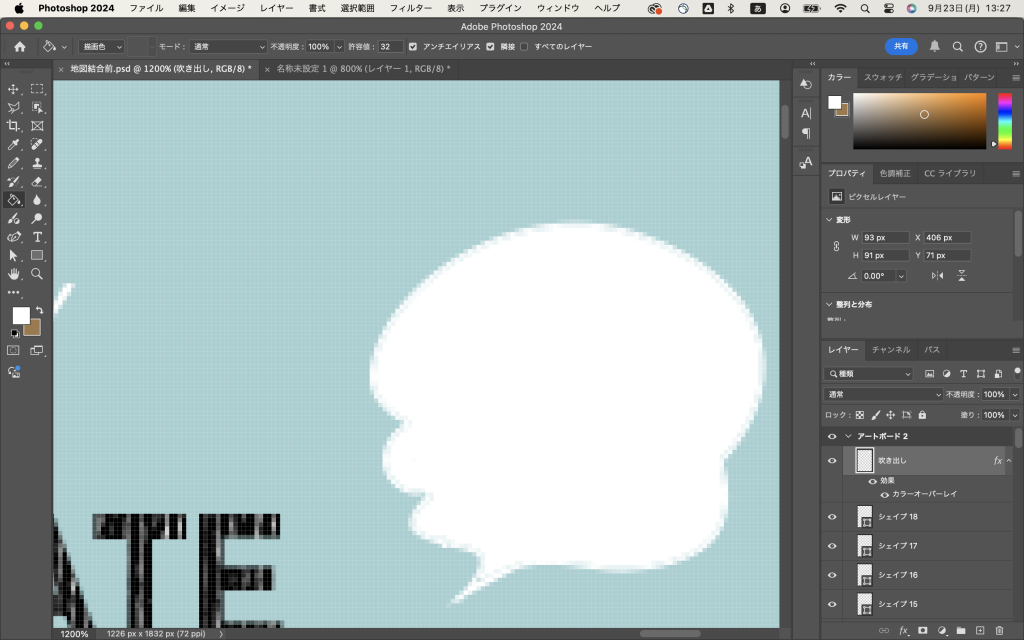Viewport: 1024px width, 640px height.
Task: Click the W width input field
Action: coord(885,238)
